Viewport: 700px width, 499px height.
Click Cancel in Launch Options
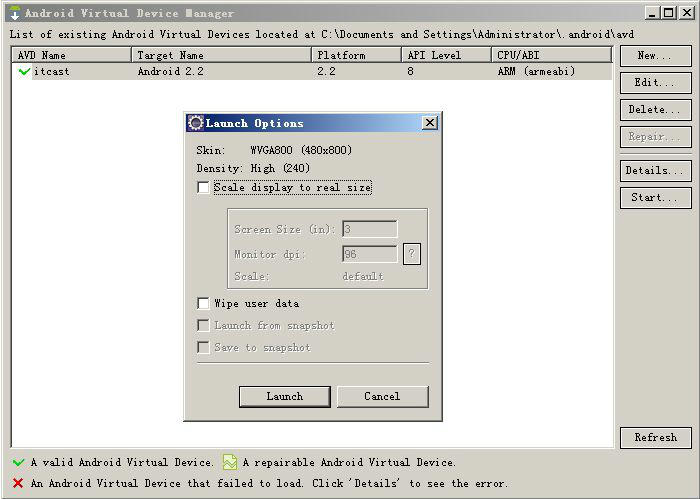[x=383, y=397]
